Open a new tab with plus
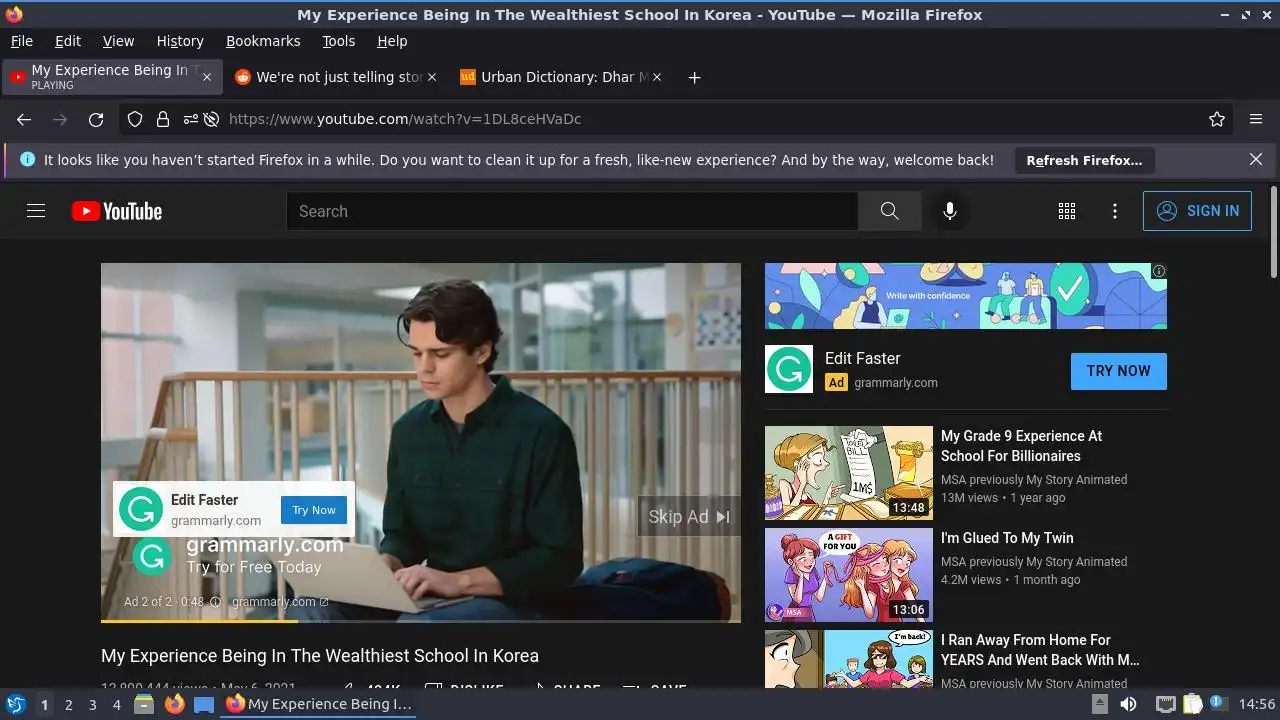The height and width of the screenshot is (720, 1280). [x=694, y=77]
